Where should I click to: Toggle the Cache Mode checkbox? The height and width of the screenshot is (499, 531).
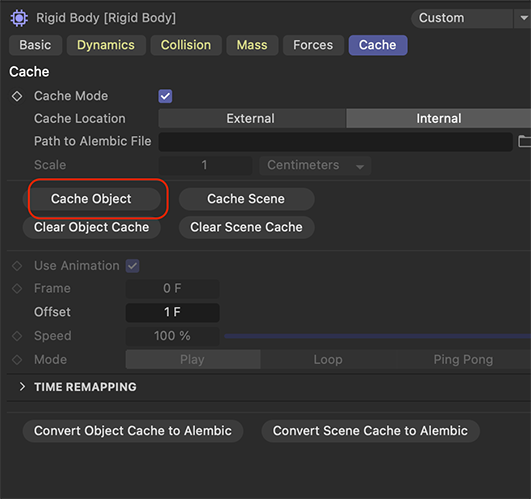[x=165, y=96]
